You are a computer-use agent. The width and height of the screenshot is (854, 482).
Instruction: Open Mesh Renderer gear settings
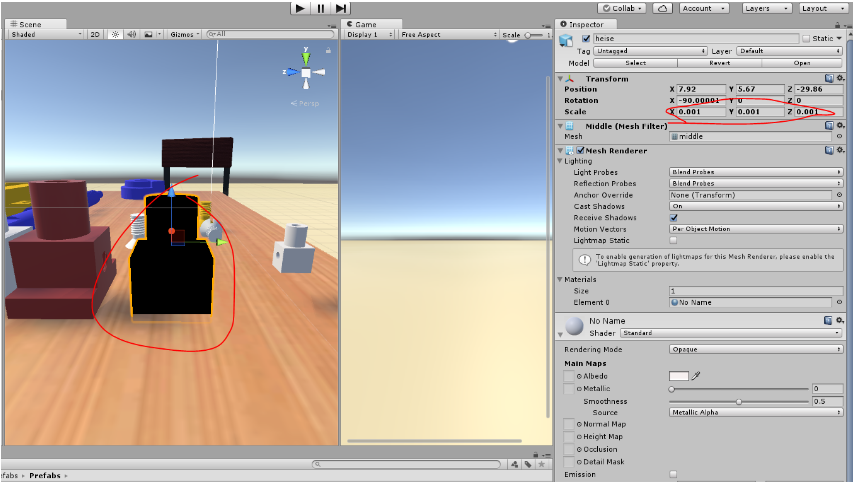point(840,150)
